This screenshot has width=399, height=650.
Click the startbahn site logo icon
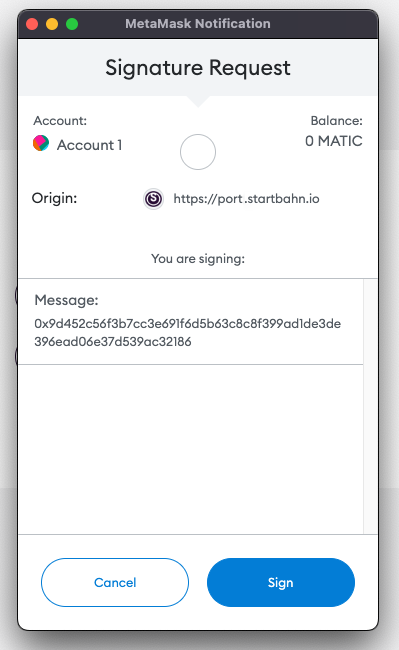tap(153, 199)
